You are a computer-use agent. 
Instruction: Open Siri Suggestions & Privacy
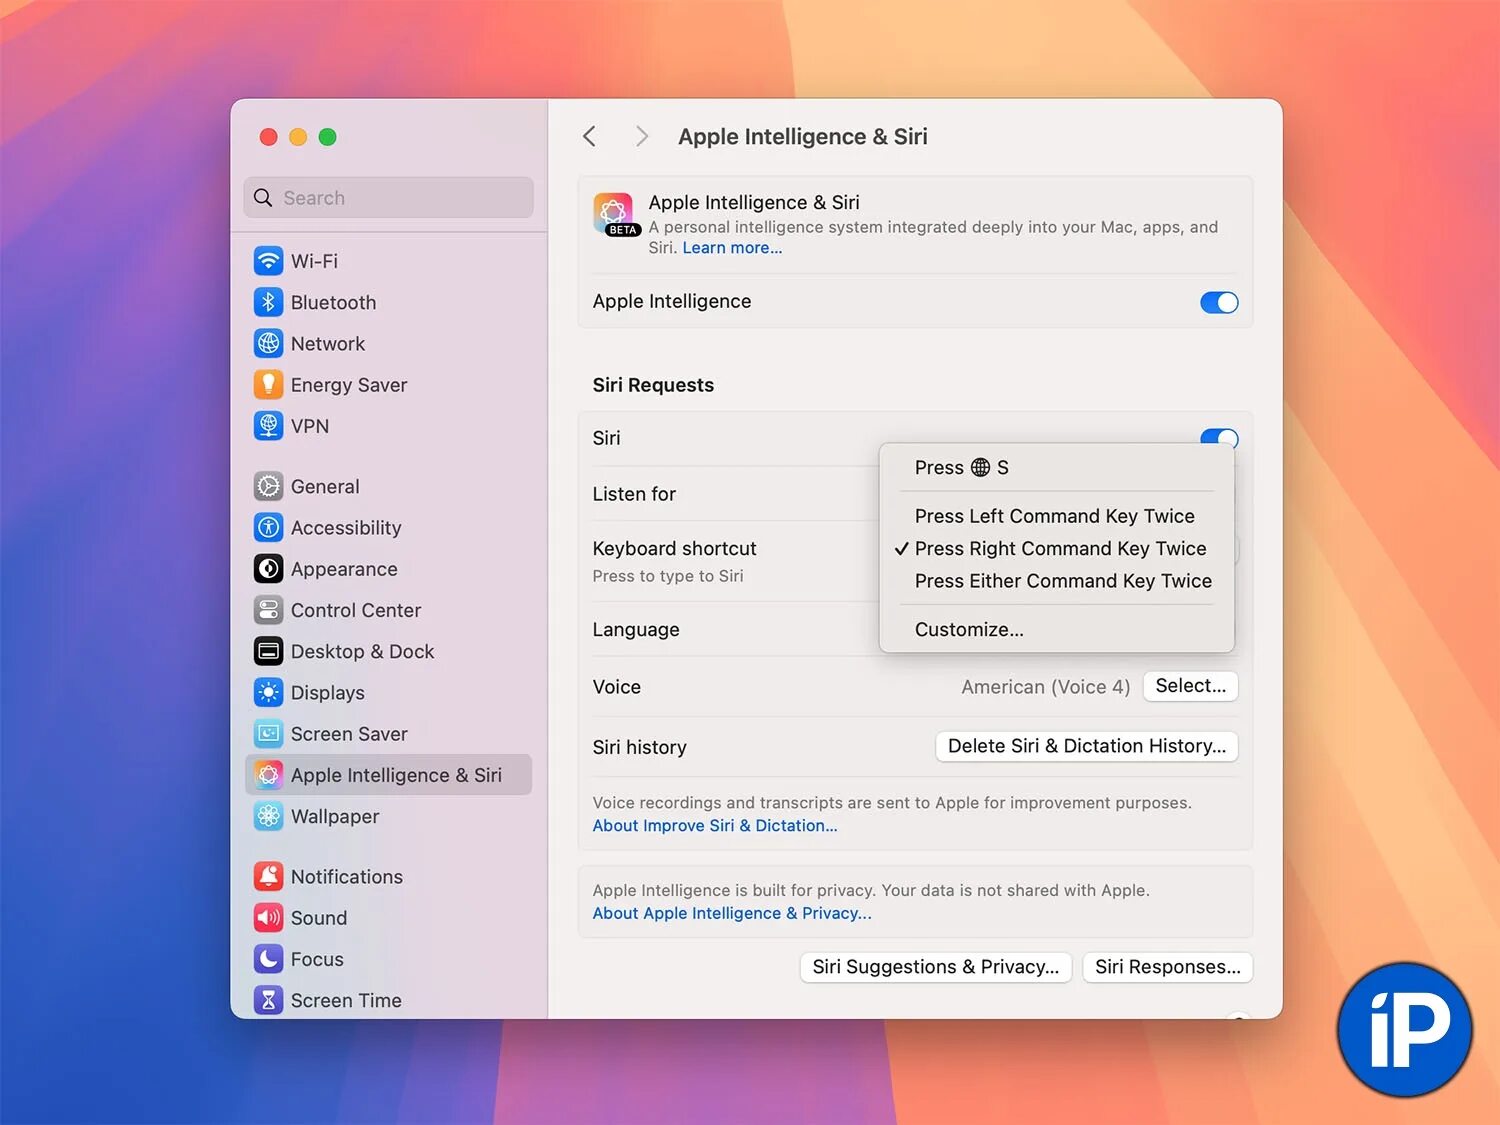click(935, 967)
